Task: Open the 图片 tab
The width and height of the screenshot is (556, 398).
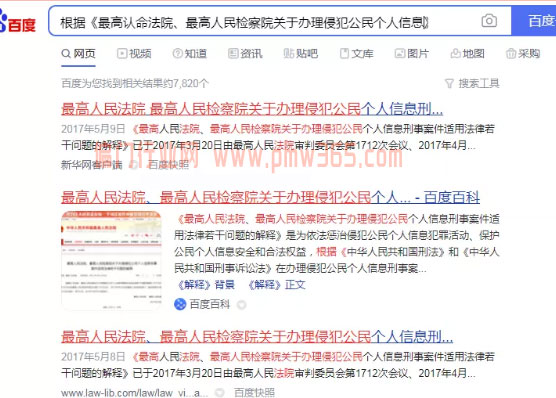Action: [x=412, y=54]
